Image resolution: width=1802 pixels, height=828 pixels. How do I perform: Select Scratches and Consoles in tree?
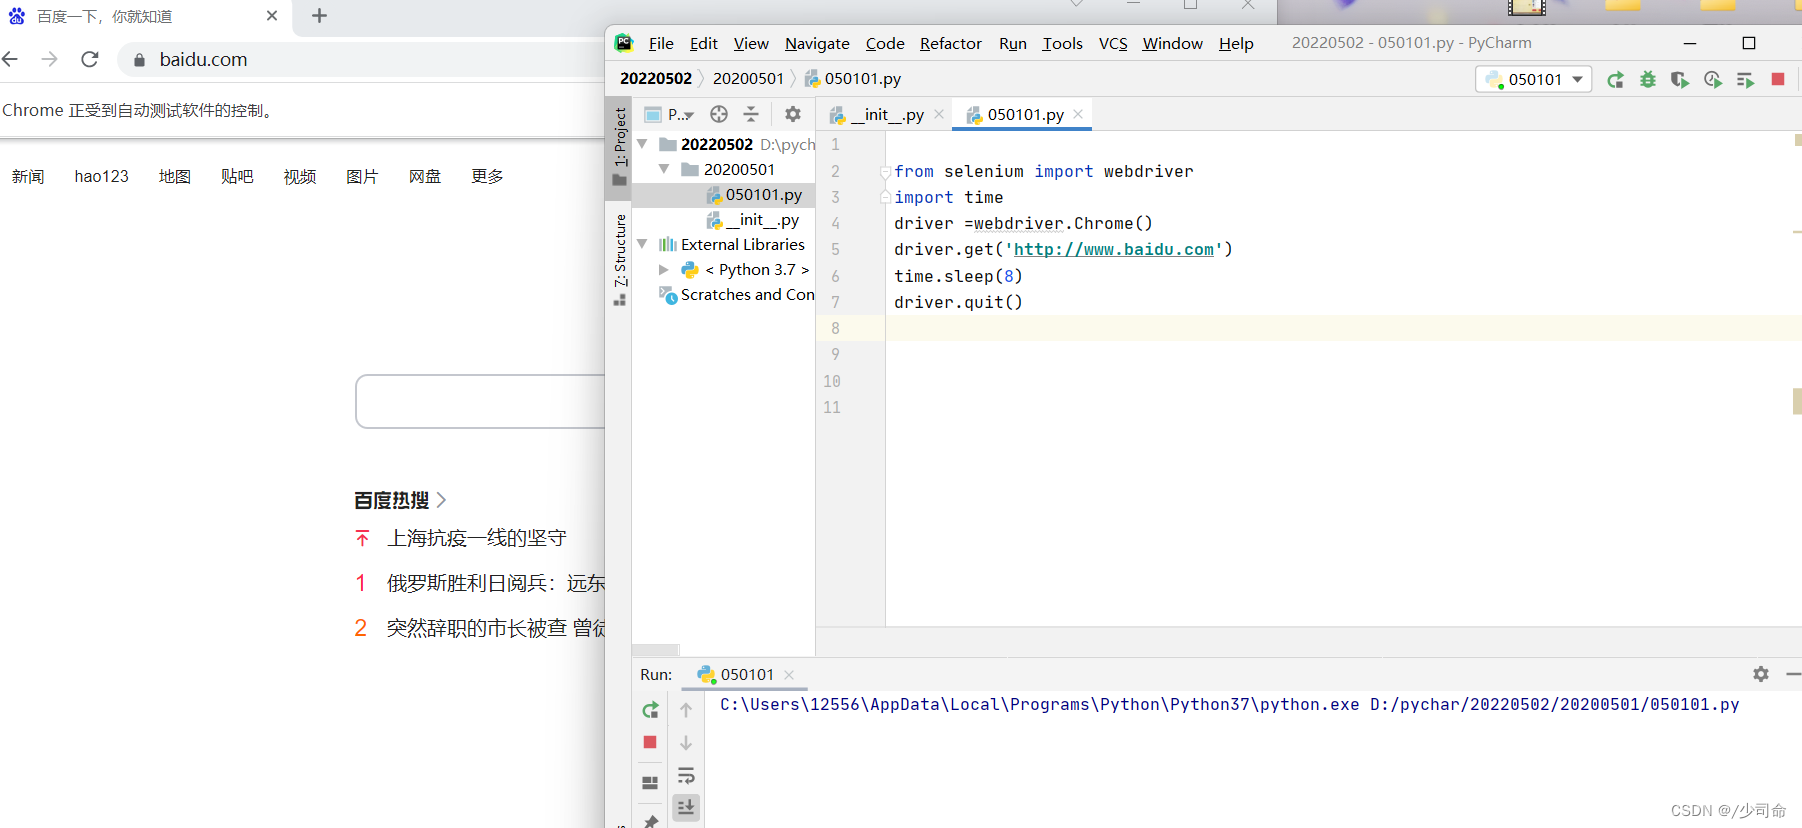point(747,294)
